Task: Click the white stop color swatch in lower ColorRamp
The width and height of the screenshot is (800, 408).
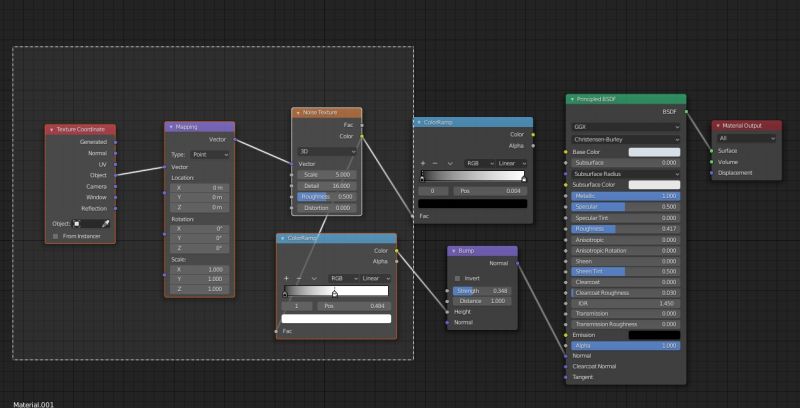Action: tap(336, 319)
